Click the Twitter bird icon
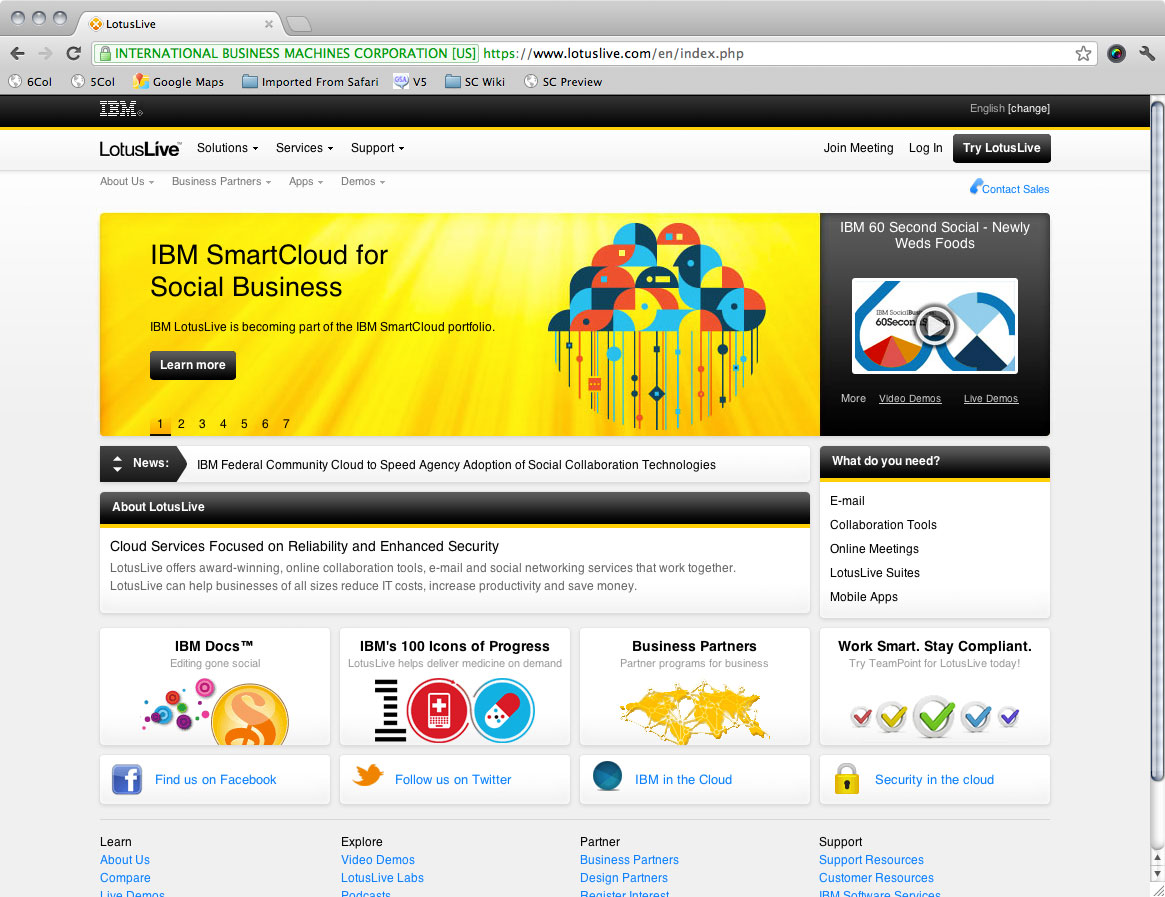 pos(368,776)
